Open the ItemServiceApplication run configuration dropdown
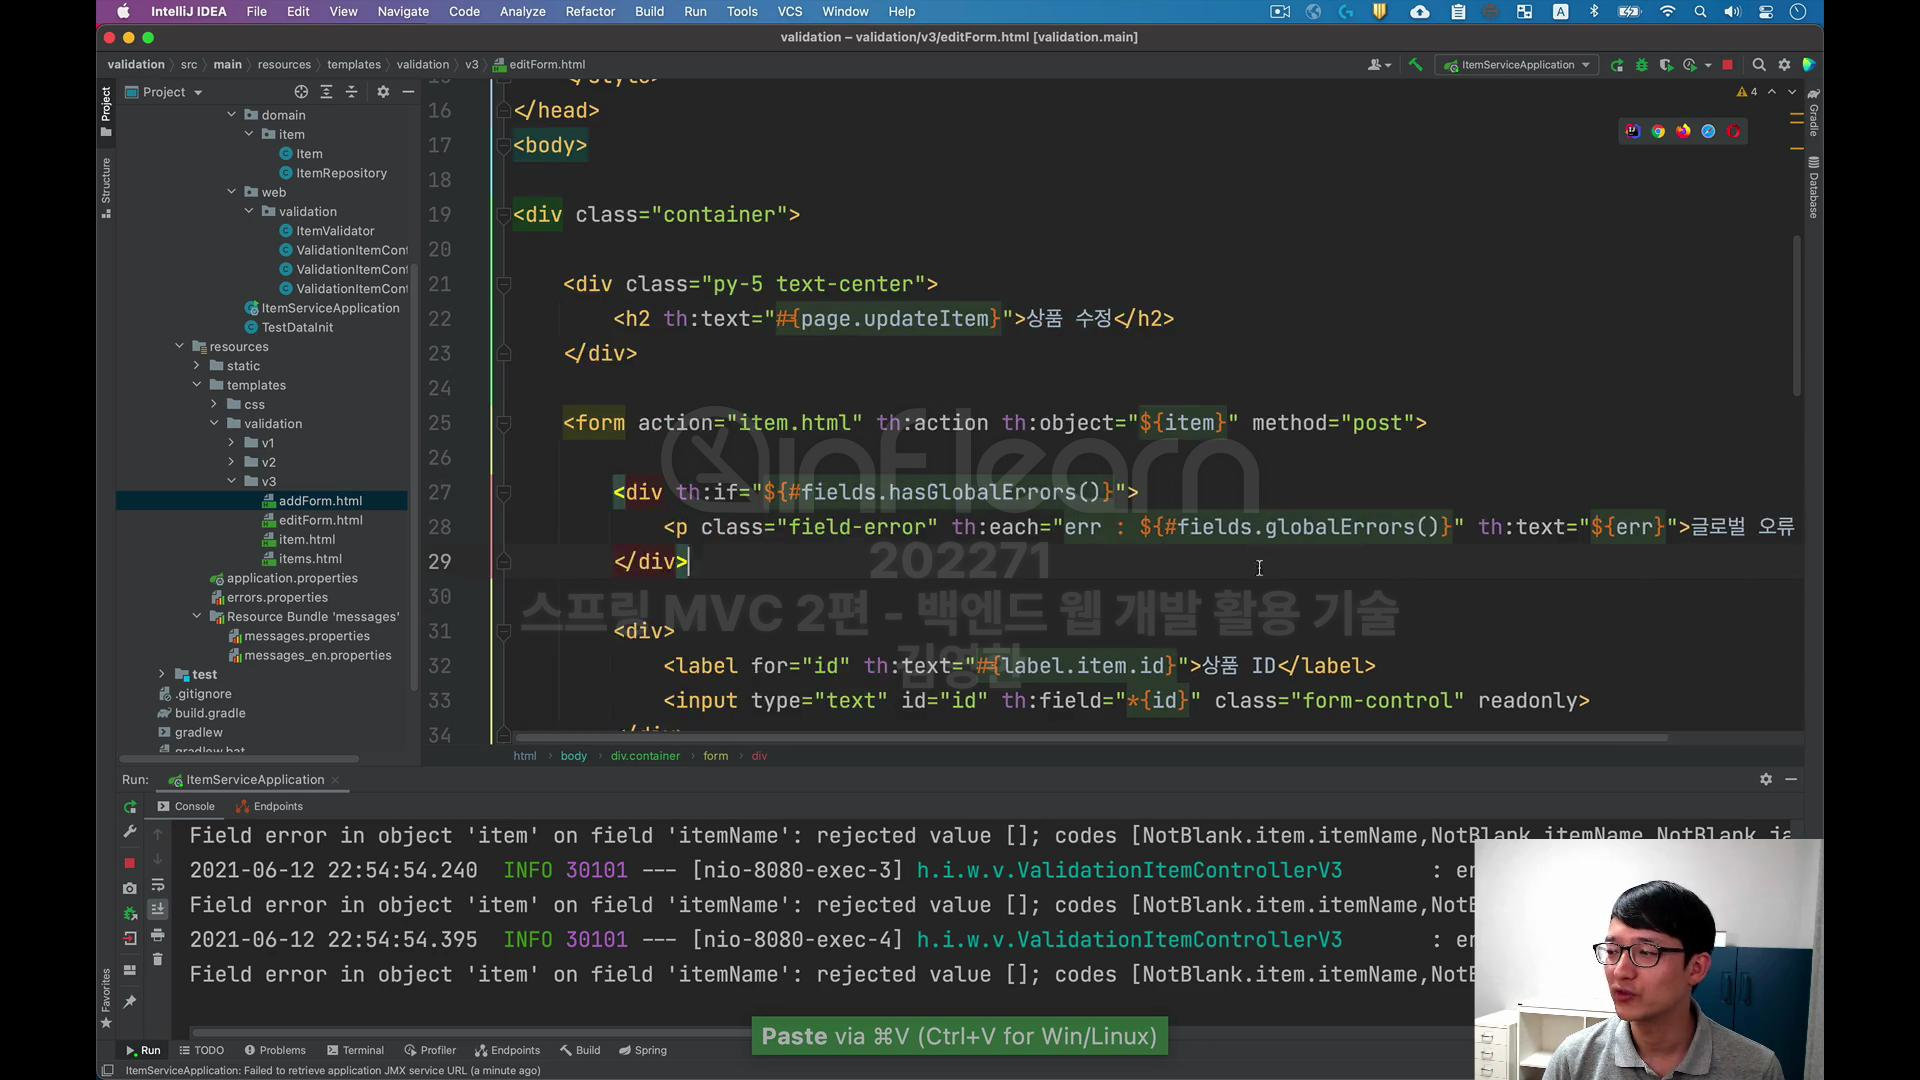 1518,65
